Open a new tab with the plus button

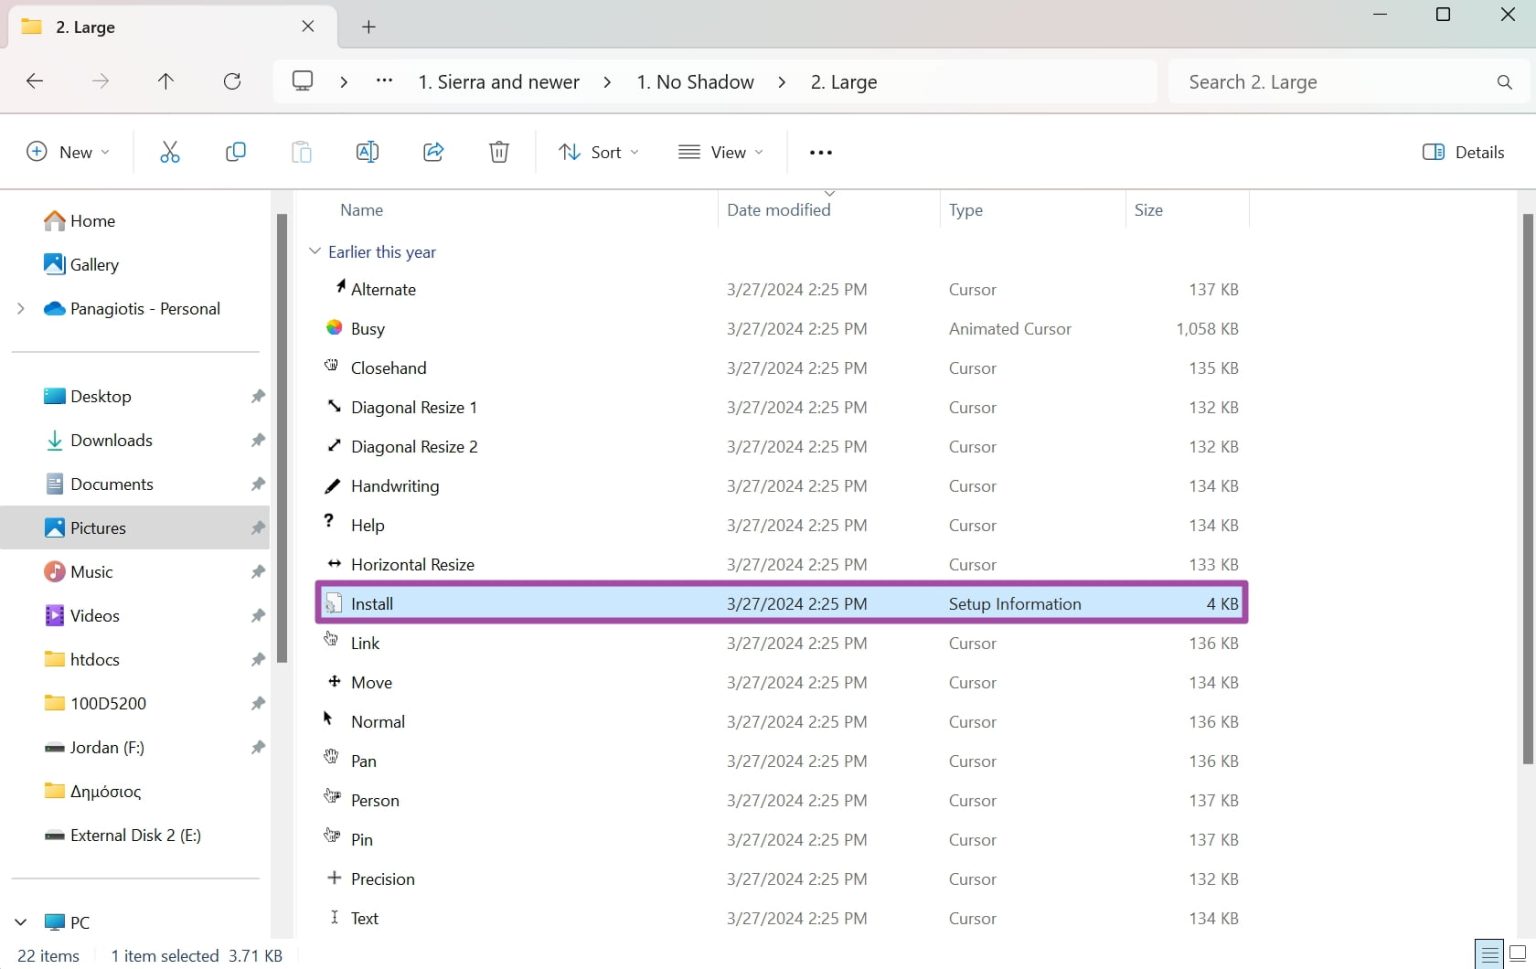(x=368, y=27)
